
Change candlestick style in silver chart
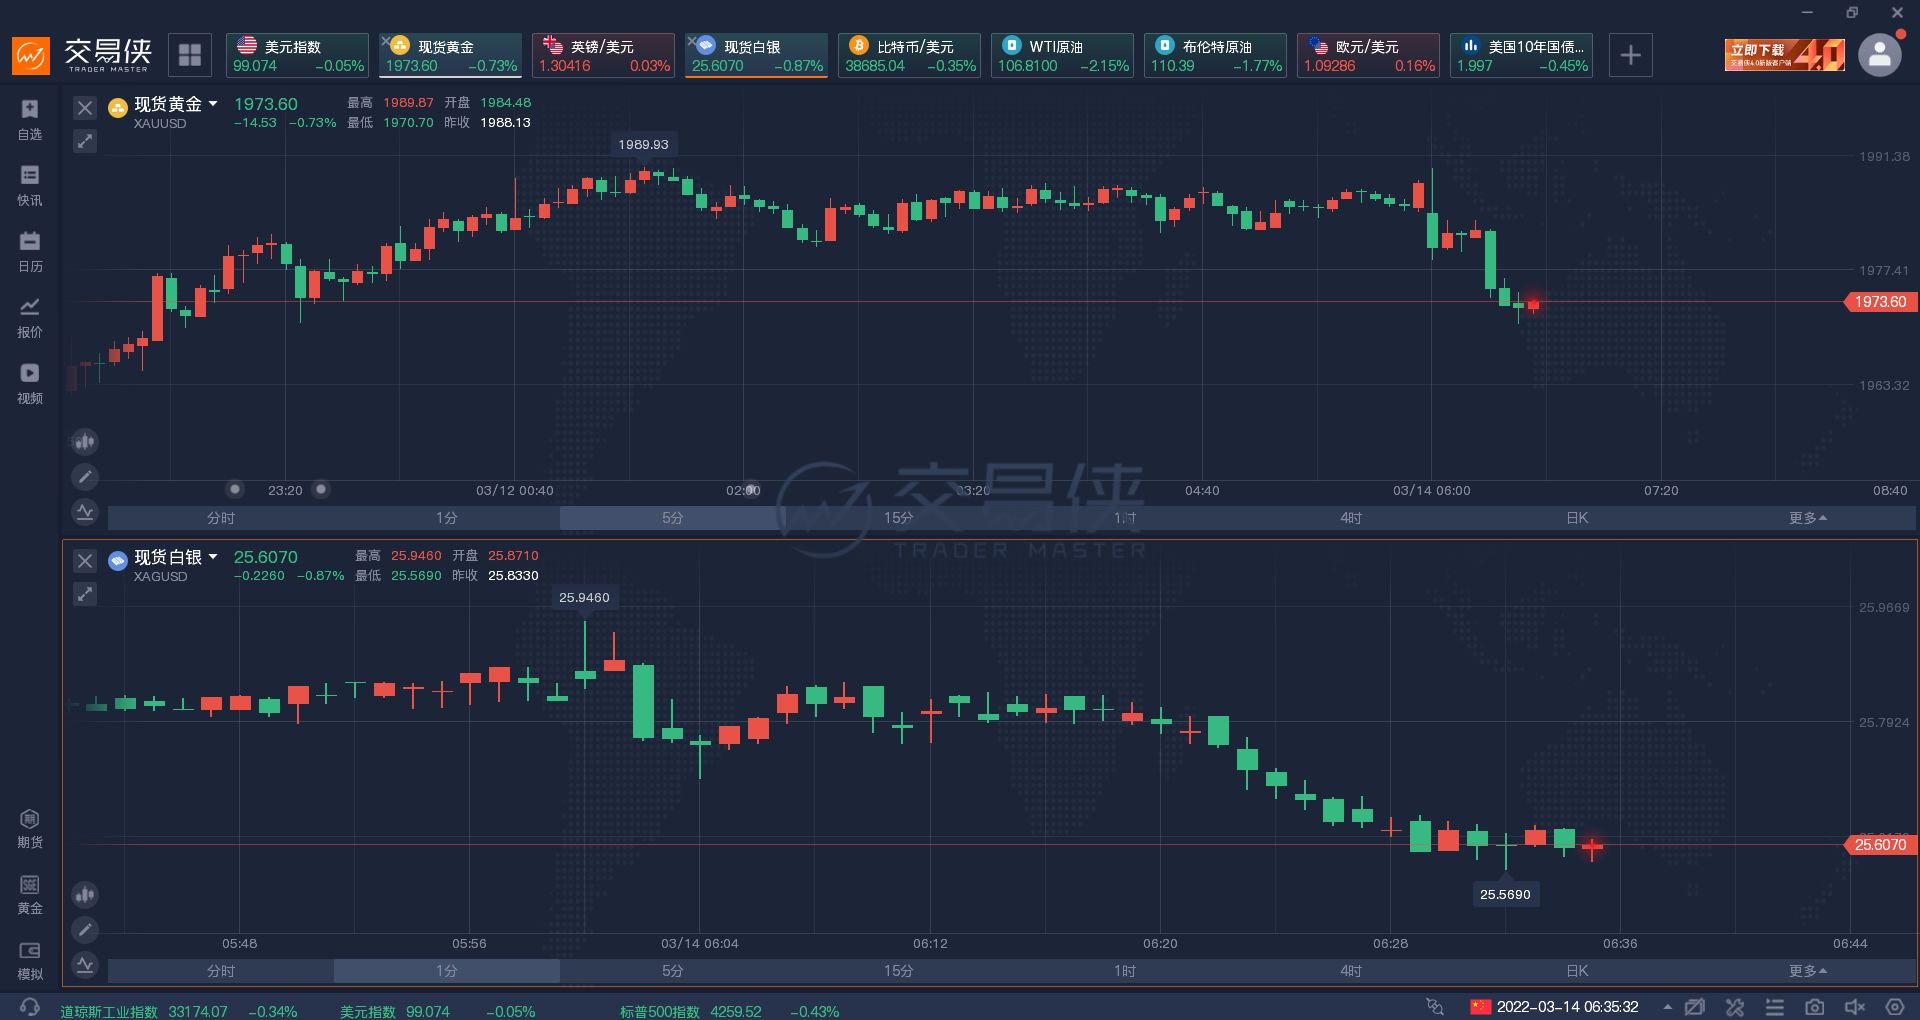coord(85,894)
